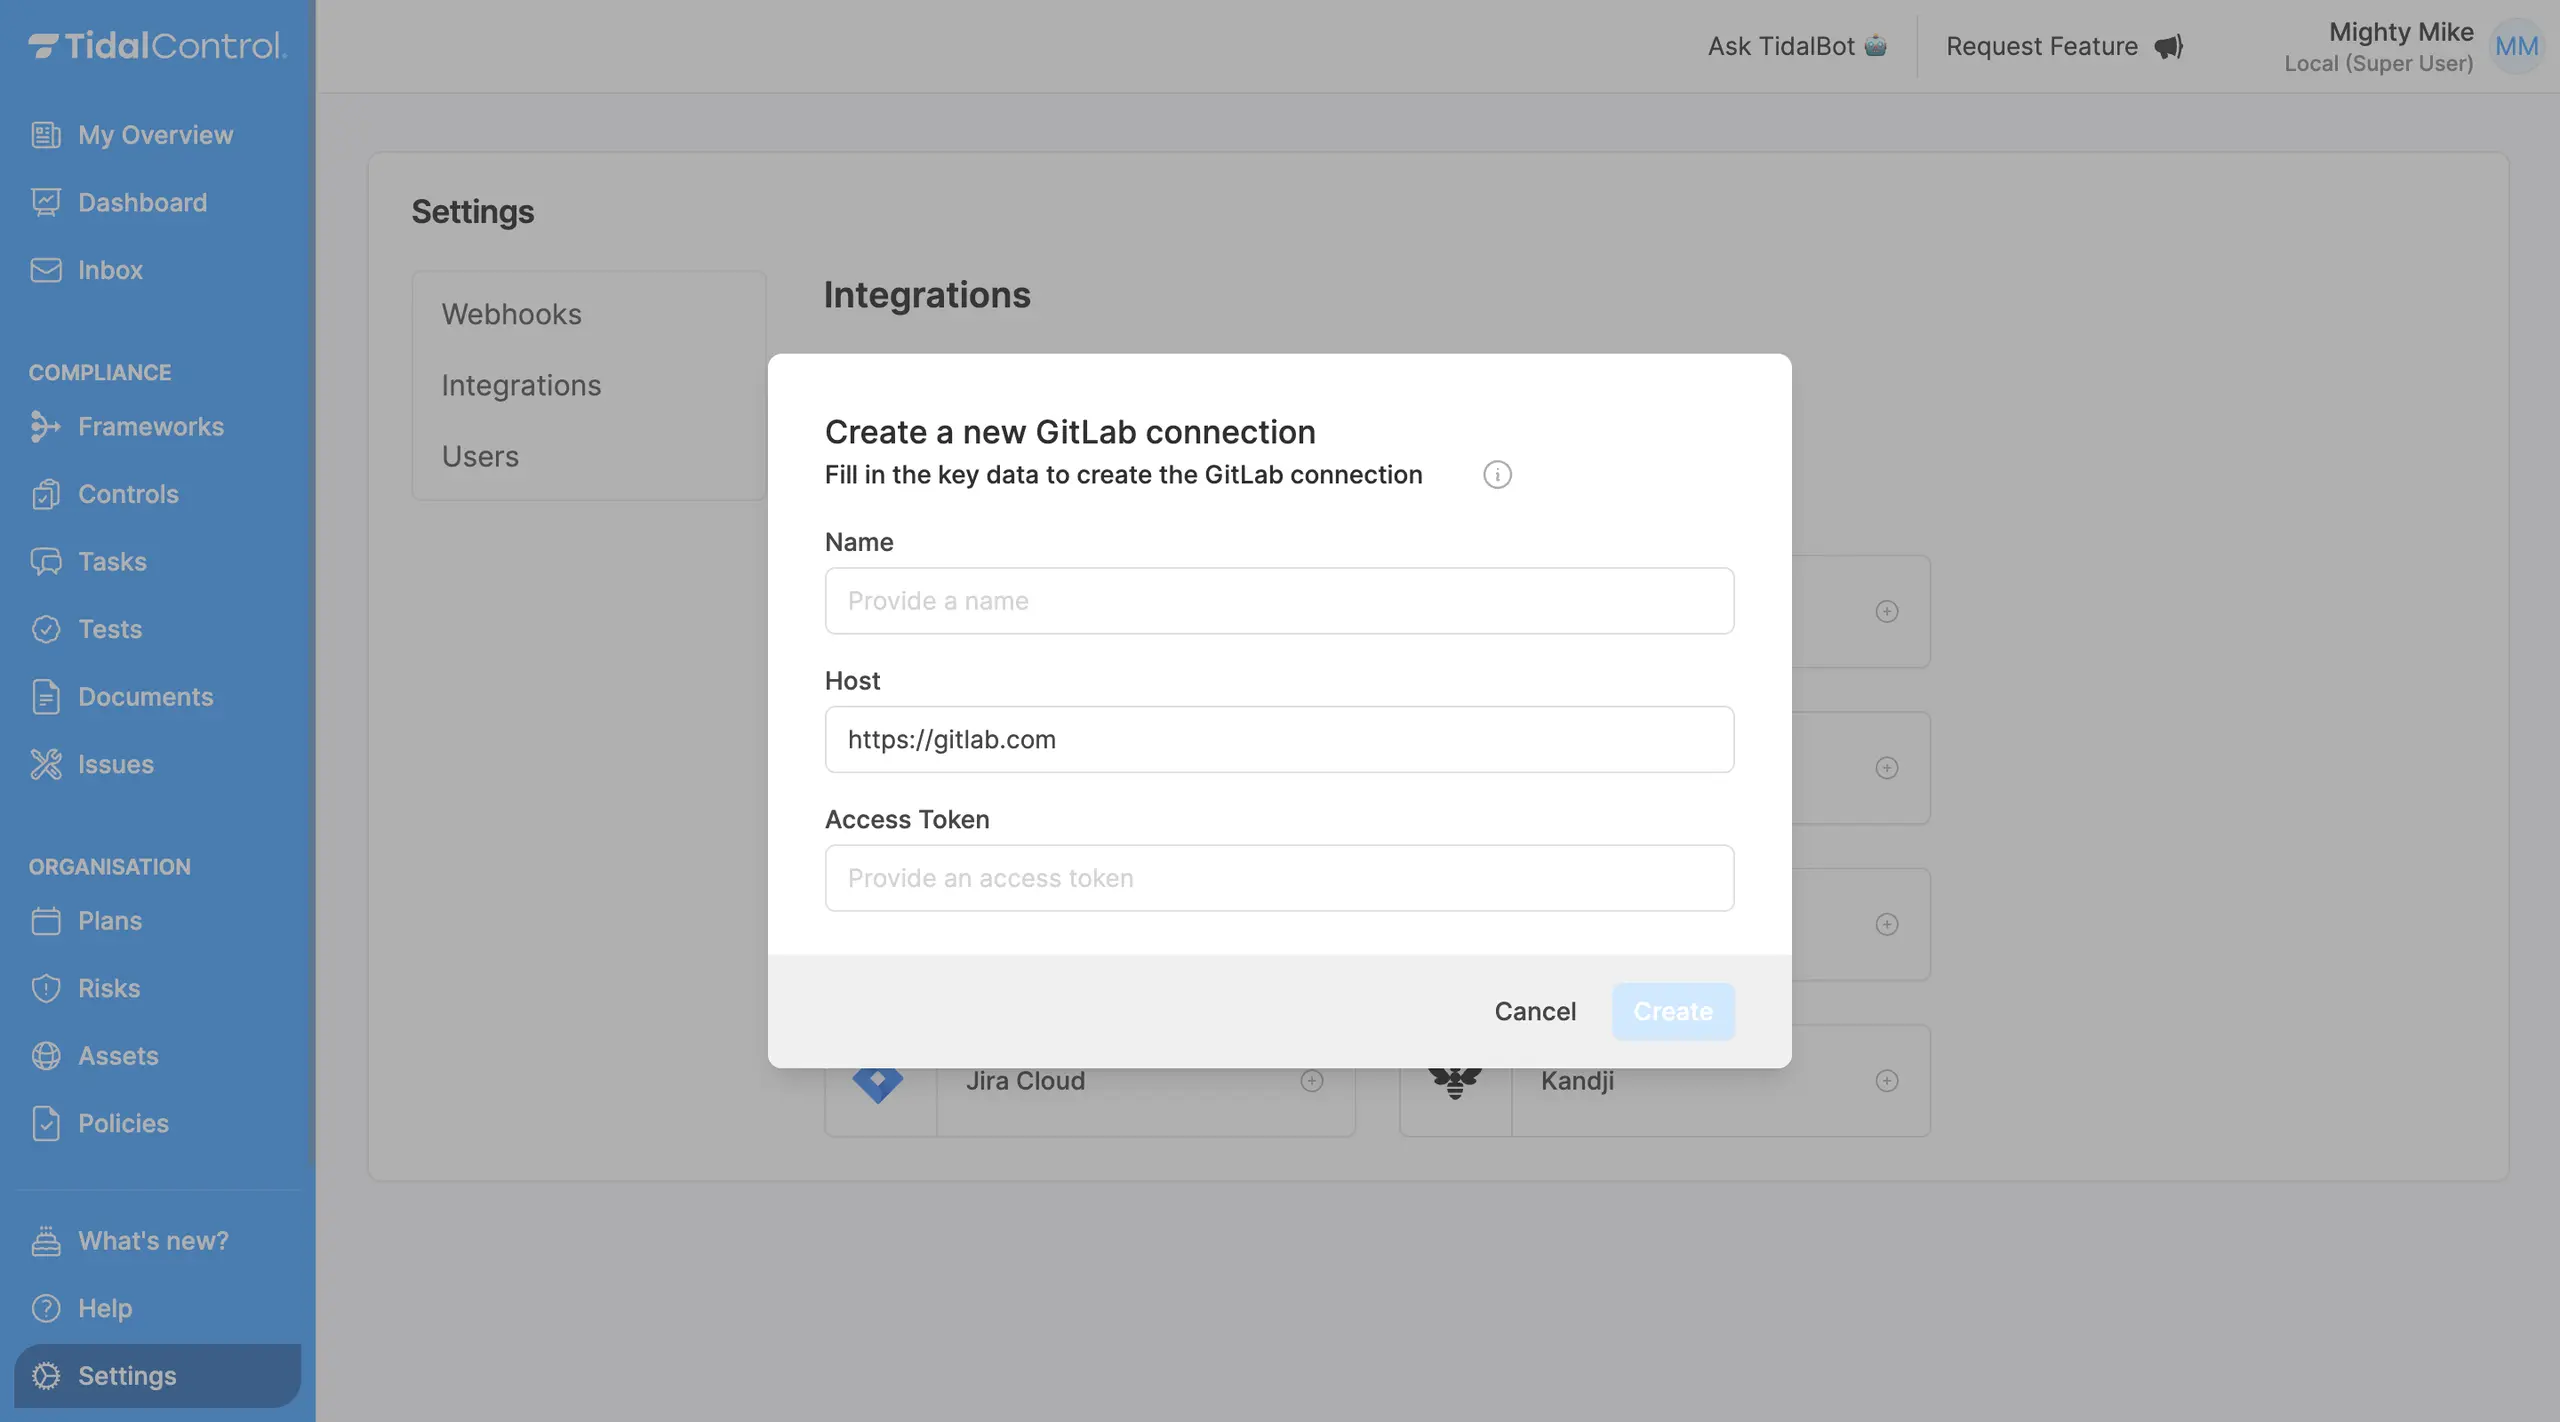Click the Kandji bee logo icon
Screen dimensions: 2560x1422
pos(1455,1084)
